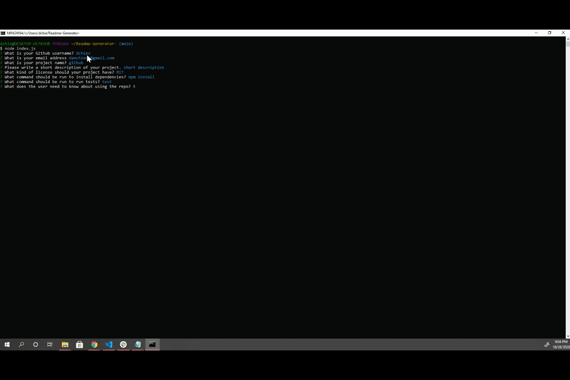Viewport: 570px width, 380px height.
Task: Restore down the terminal window
Action: click(550, 33)
